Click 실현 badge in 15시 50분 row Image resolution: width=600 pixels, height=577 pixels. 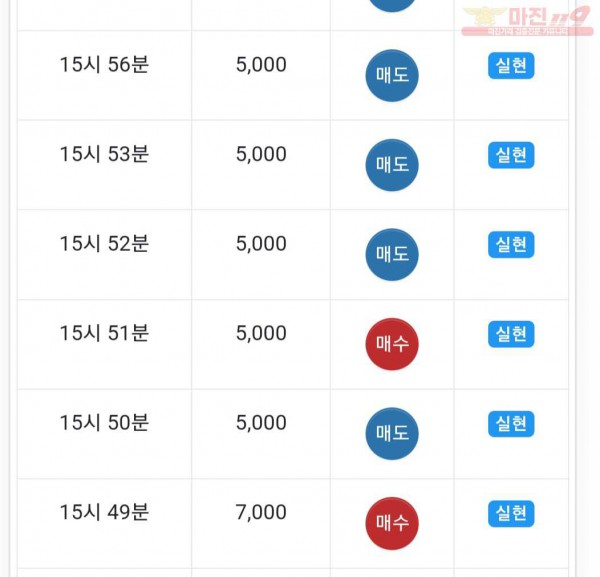511,424
